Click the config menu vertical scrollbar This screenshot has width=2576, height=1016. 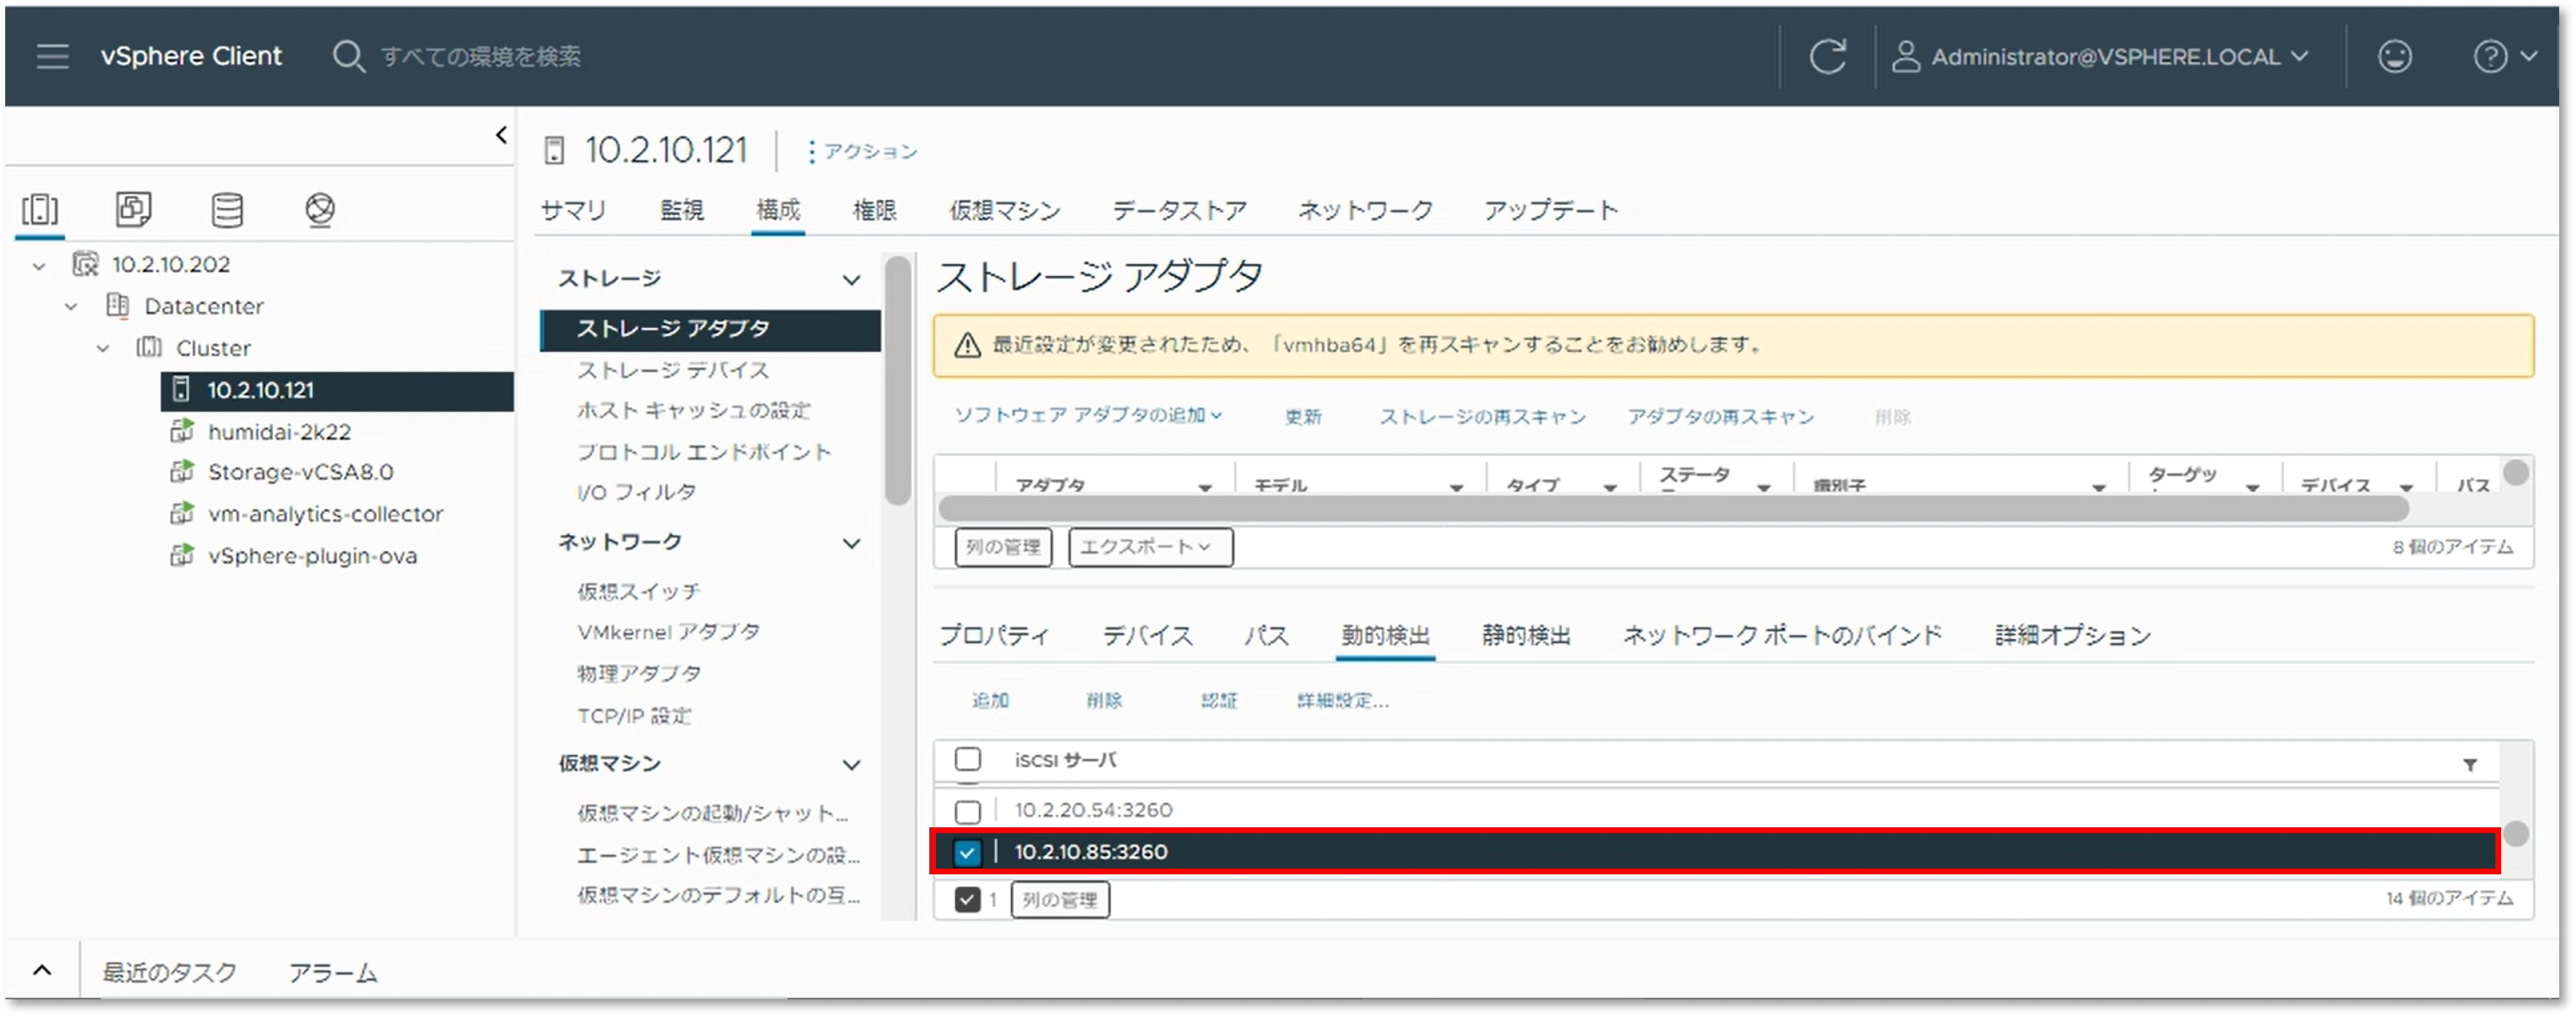coord(897,380)
